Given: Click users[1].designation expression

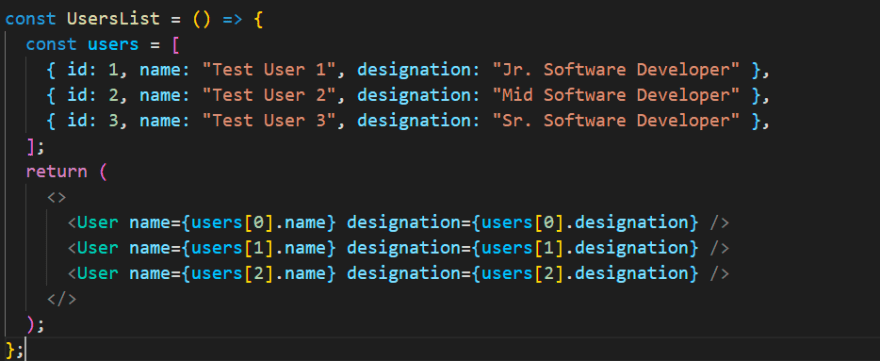Looking at the screenshot, I should click(x=585, y=248).
